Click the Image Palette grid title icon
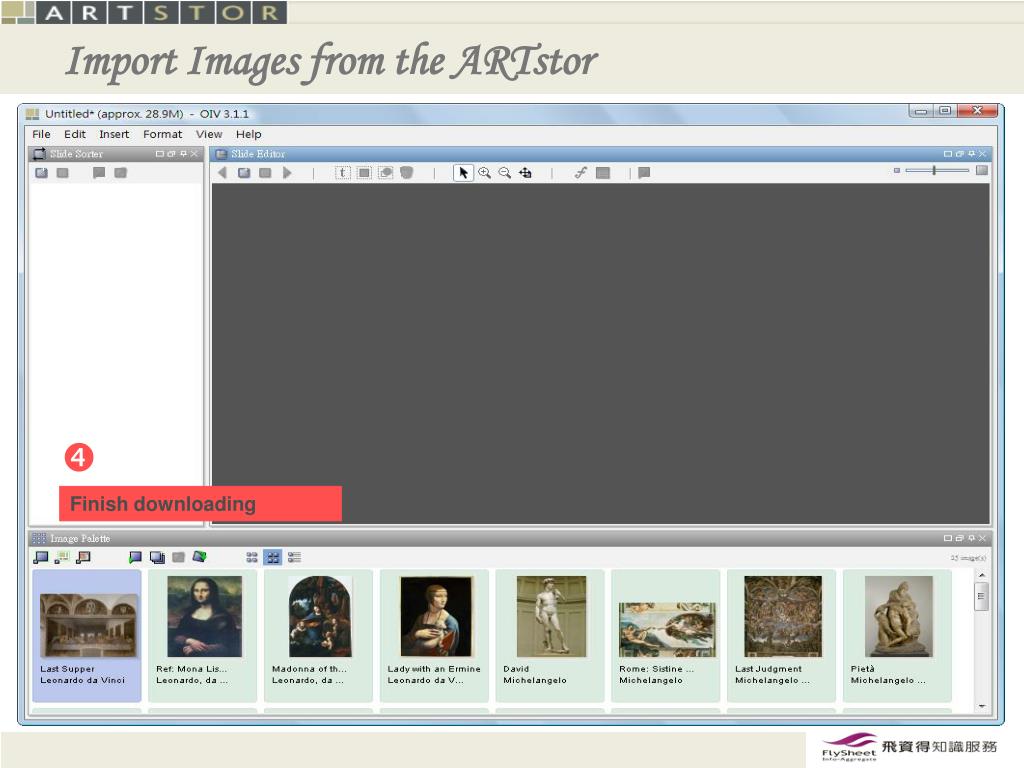The width and height of the screenshot is (1024, 768). click(x=39, y=538)
